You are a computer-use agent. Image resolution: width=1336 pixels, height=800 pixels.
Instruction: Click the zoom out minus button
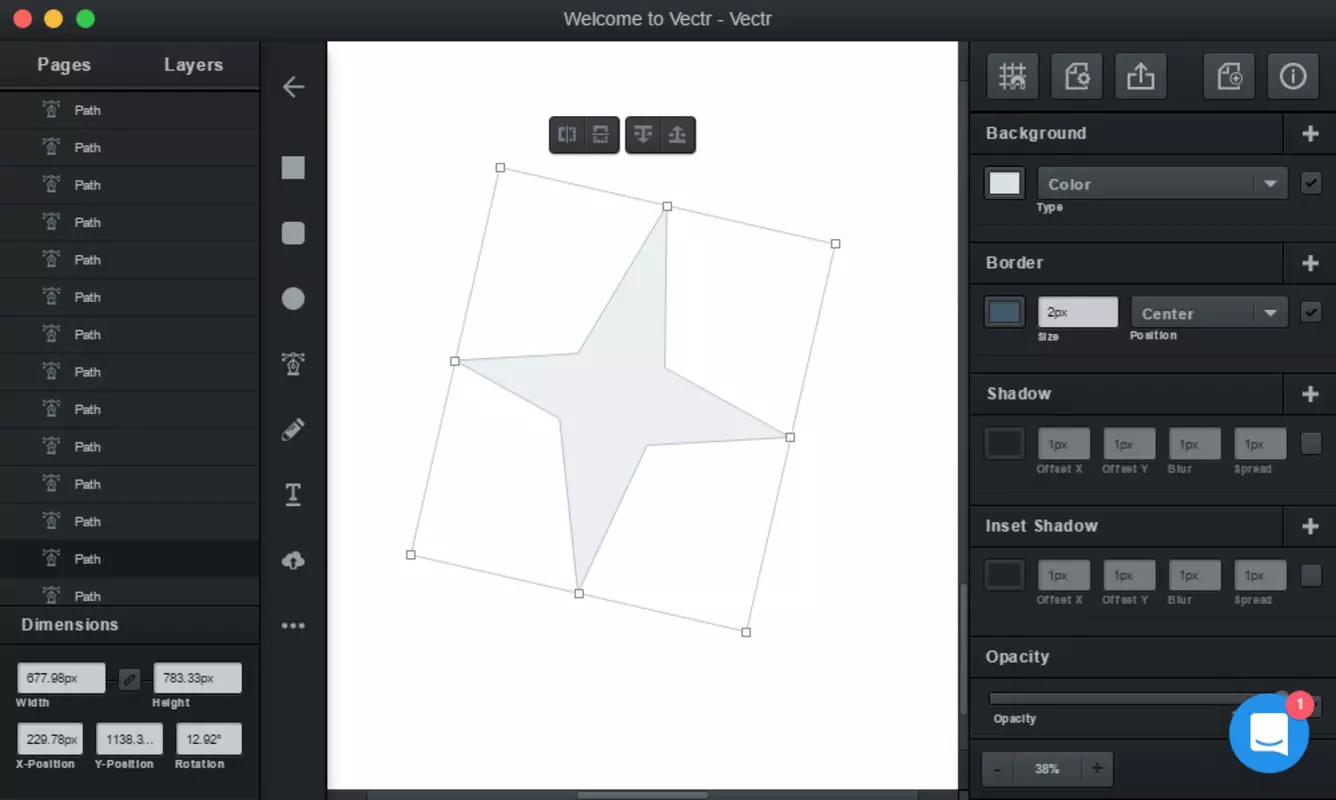(997, 769)
